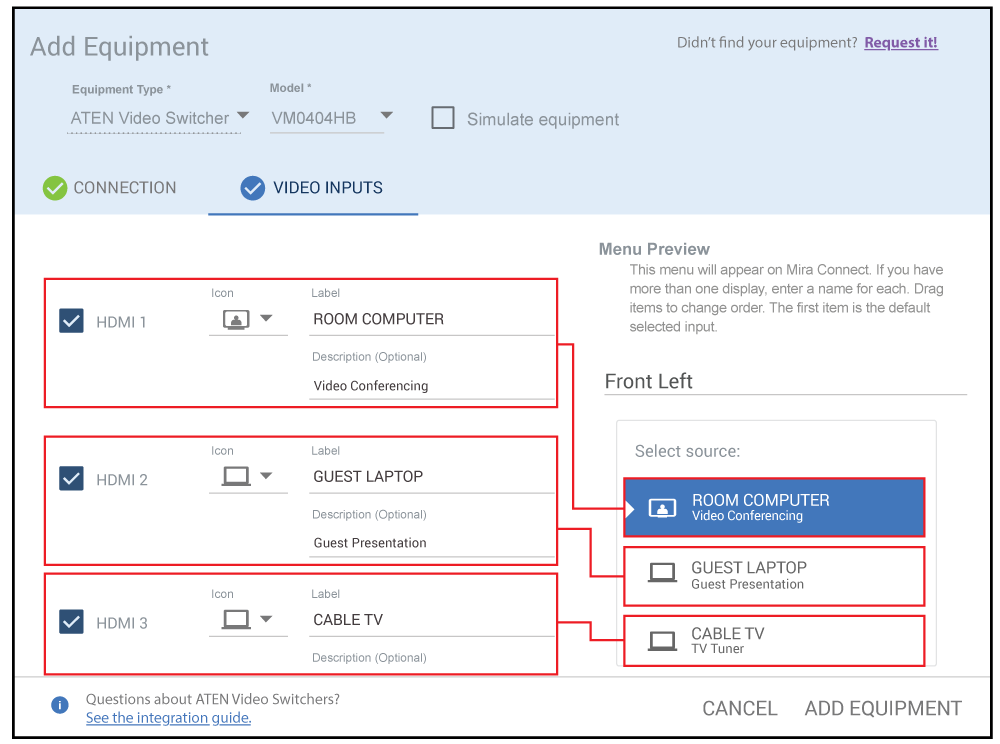1000x744 pixels.
Task: Uncheck the HDMI 1 input checkbox
Action: pyautogui.click(x=71, y=321)
